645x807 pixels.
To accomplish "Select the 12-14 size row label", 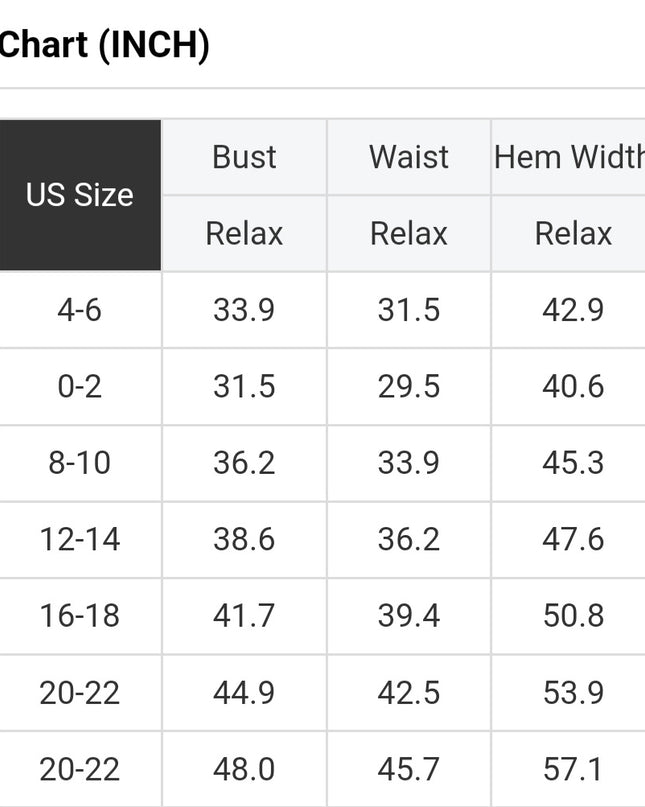I will (80, 539).
